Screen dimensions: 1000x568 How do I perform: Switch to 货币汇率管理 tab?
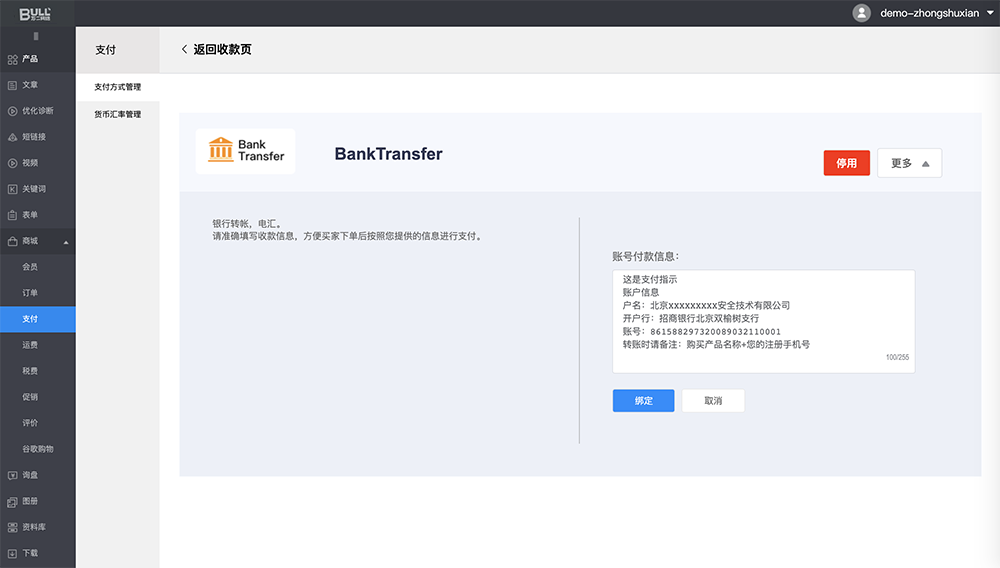117,115
